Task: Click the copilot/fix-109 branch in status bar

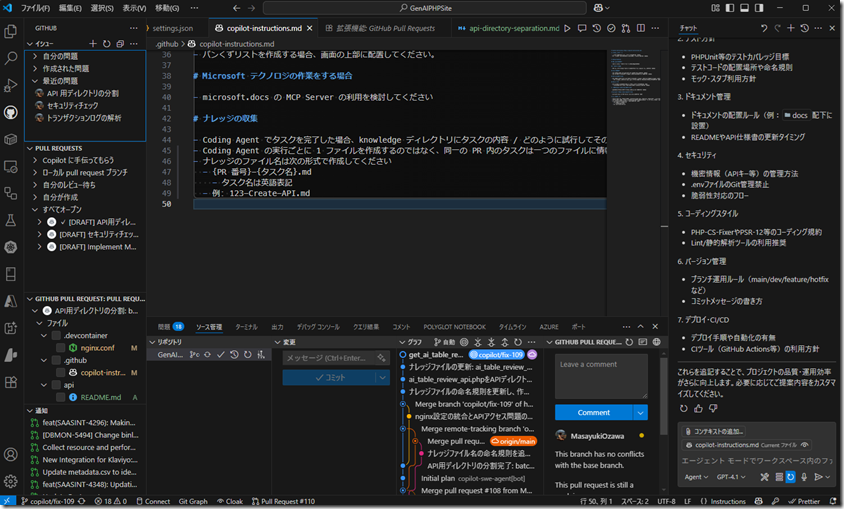Action: 47,501
